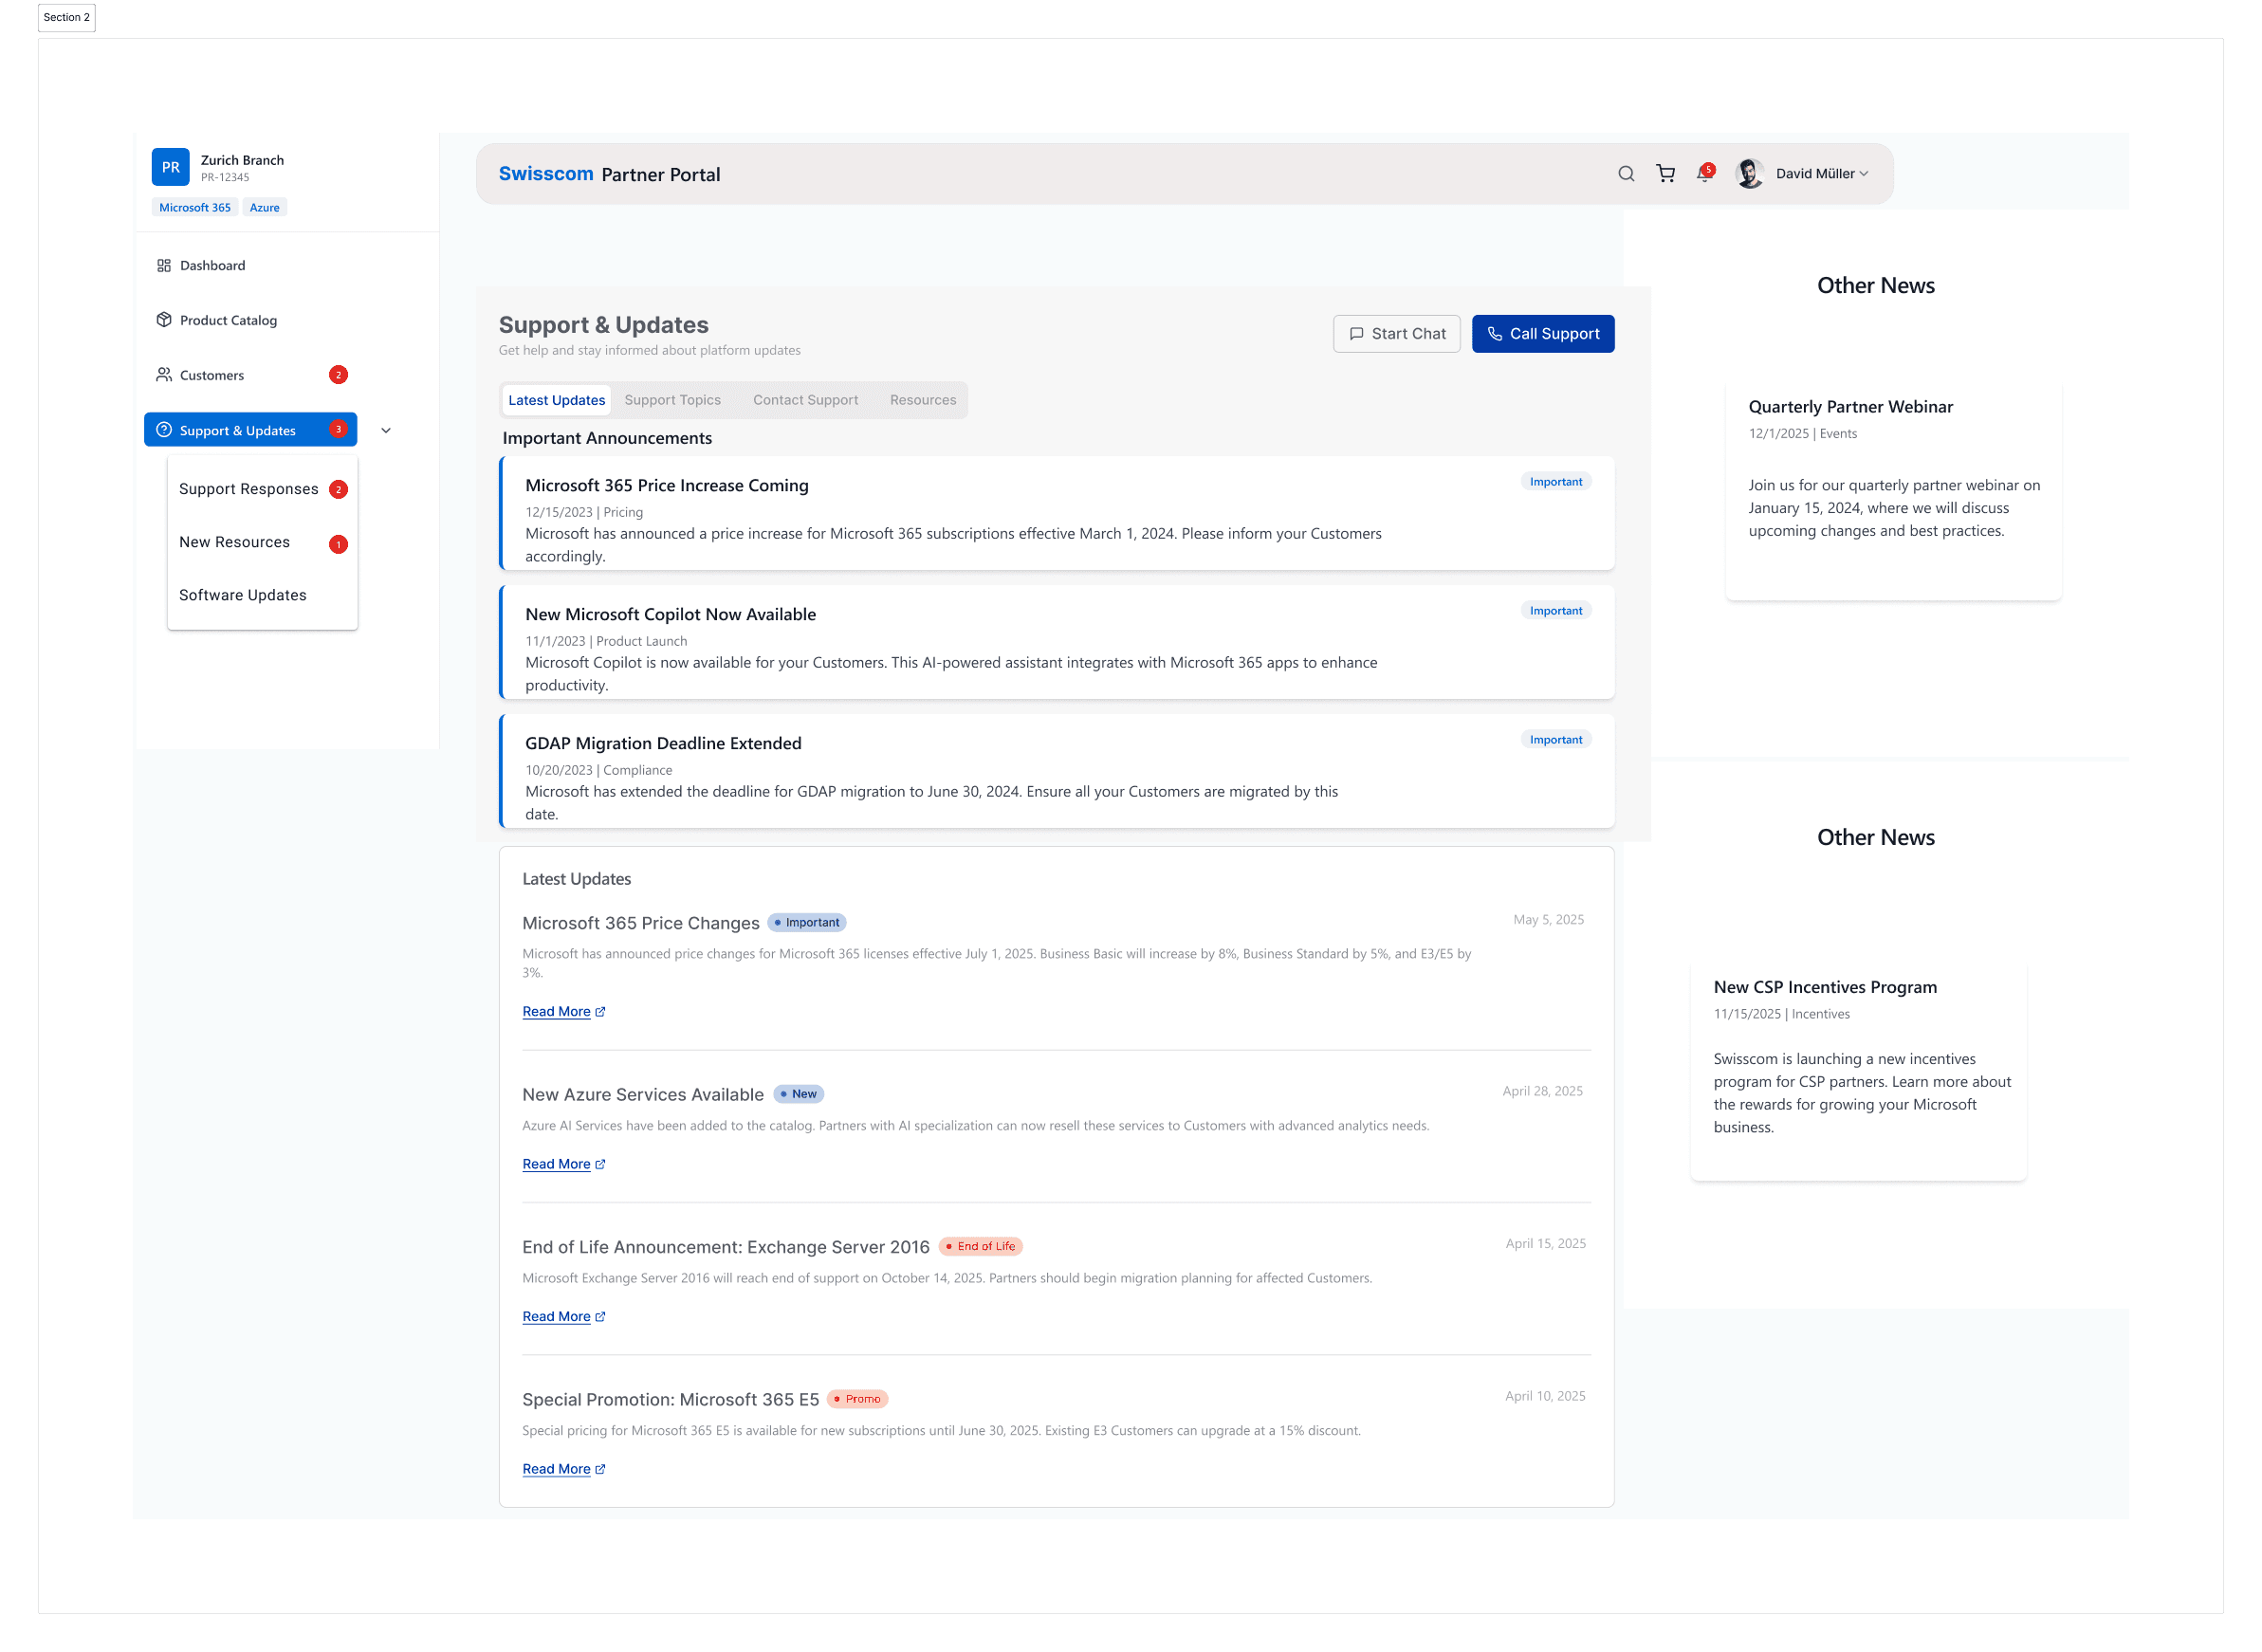
Task: Click Important tag on Price Increase card
Action: (x=1555, y=482)
